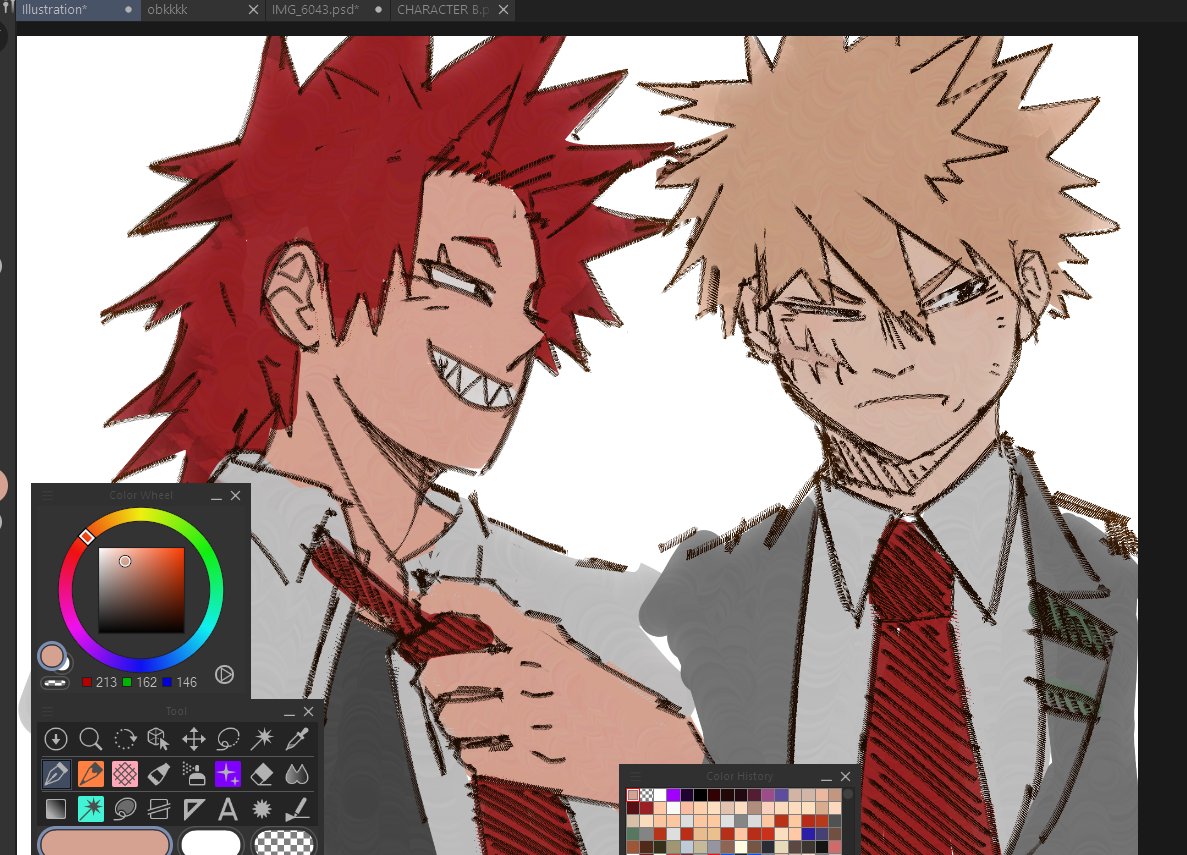Select the cyan wand tool icon
This screenshot has width=1187, height=855.
[91, 809]
